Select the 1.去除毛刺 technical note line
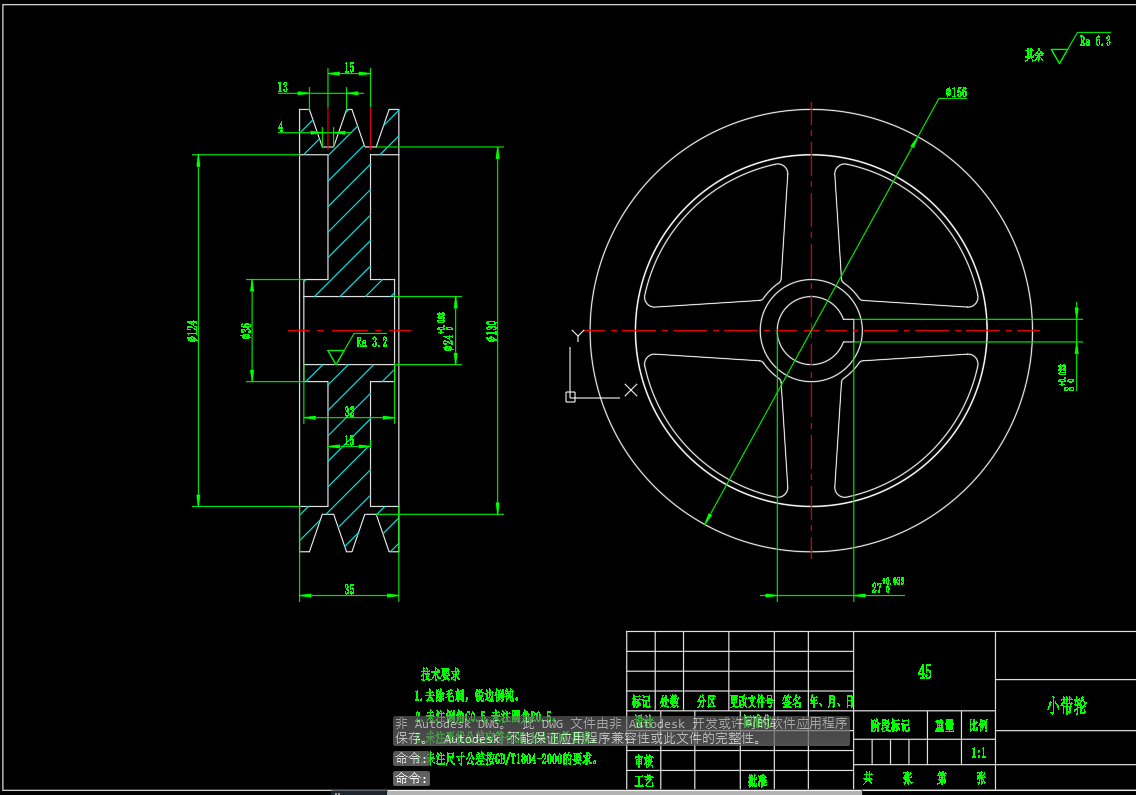The width and height of the screenshot is (1136, 795). 467,696
